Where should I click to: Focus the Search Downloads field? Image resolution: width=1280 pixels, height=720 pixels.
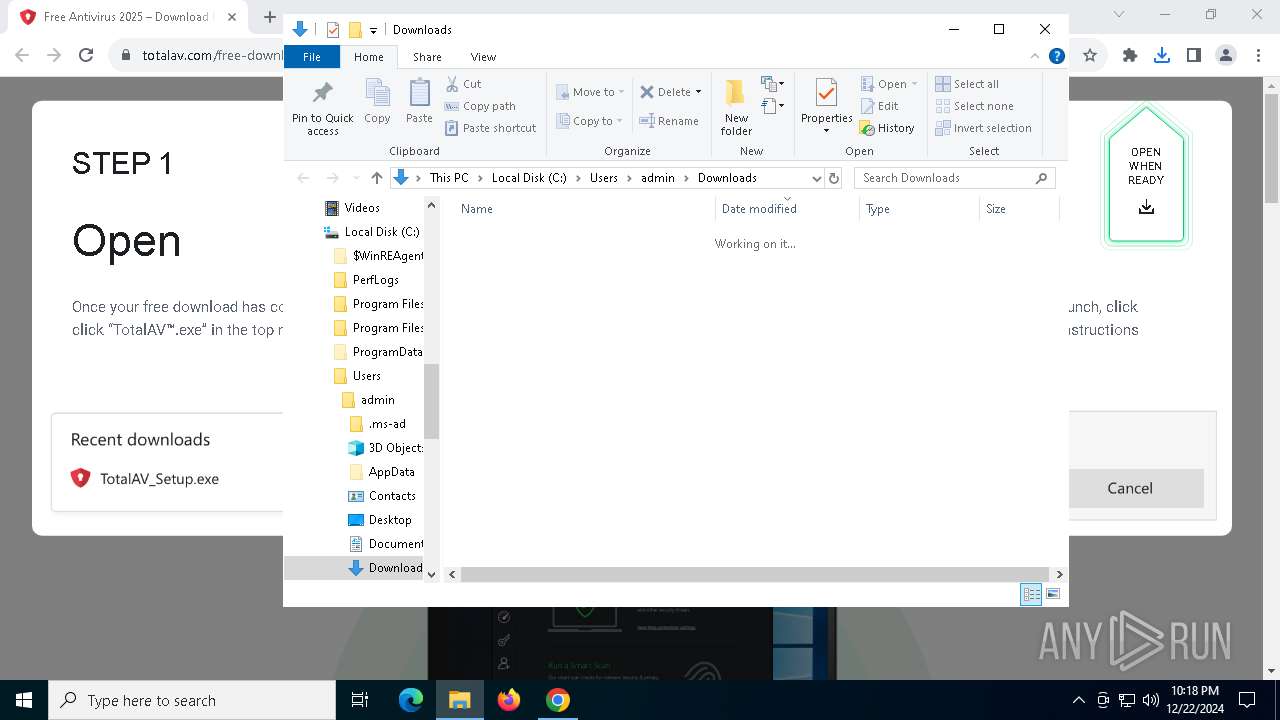(954, 178)
